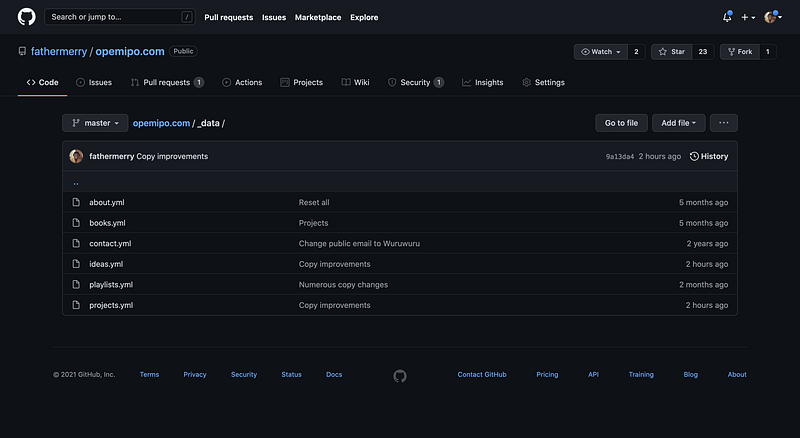Screen dimensions: 800x438
Task: Click the GitHub mark in footer
Action: pyautogui.click(x=400, y=375)
